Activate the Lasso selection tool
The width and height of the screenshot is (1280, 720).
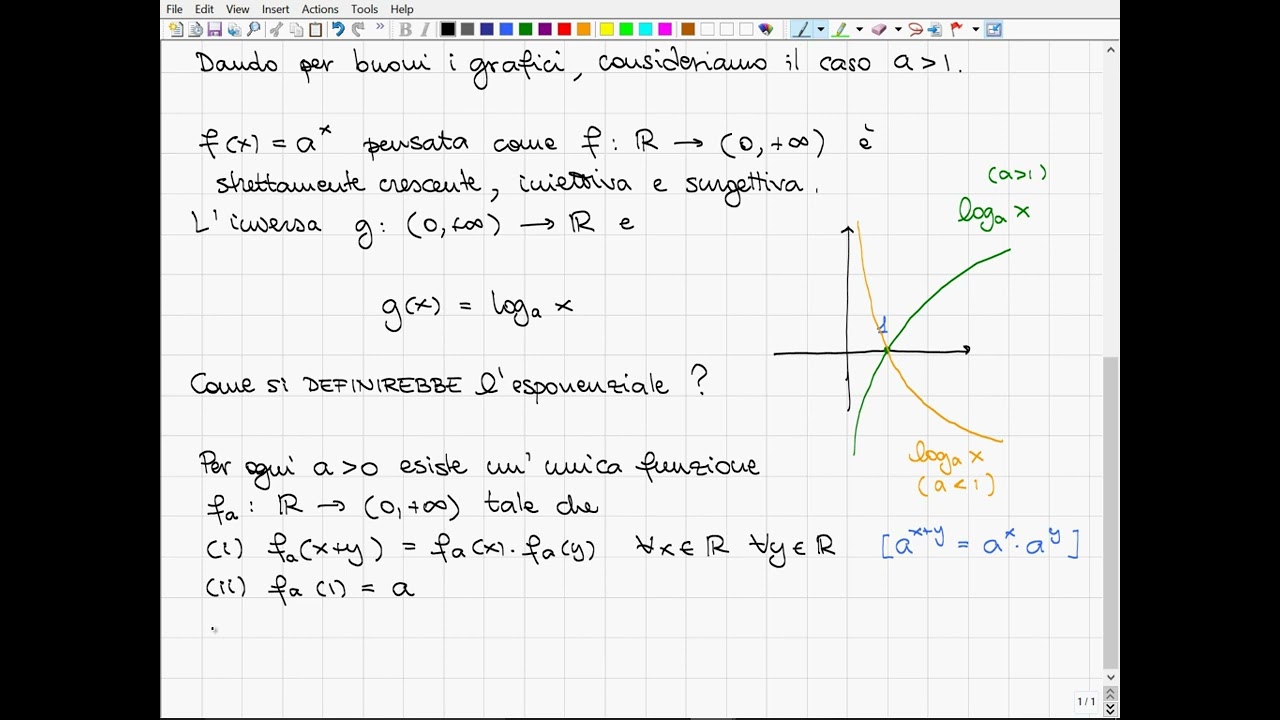click(915, 29)
